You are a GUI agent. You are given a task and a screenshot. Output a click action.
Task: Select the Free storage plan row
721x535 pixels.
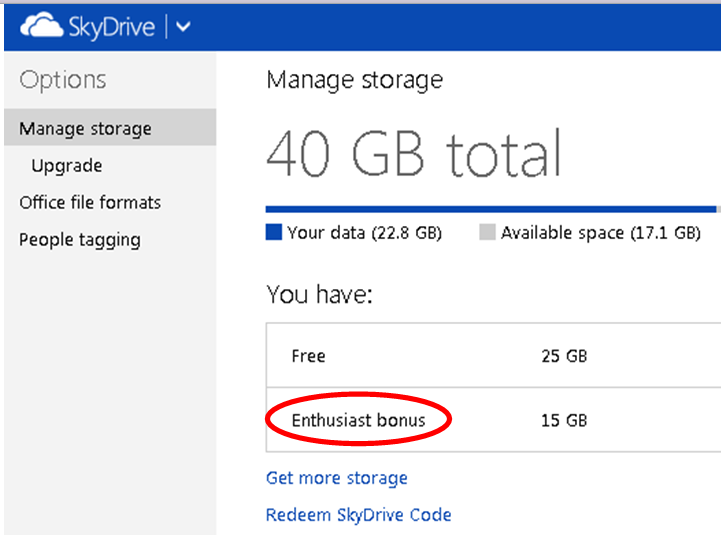click(x=308, y=356)
